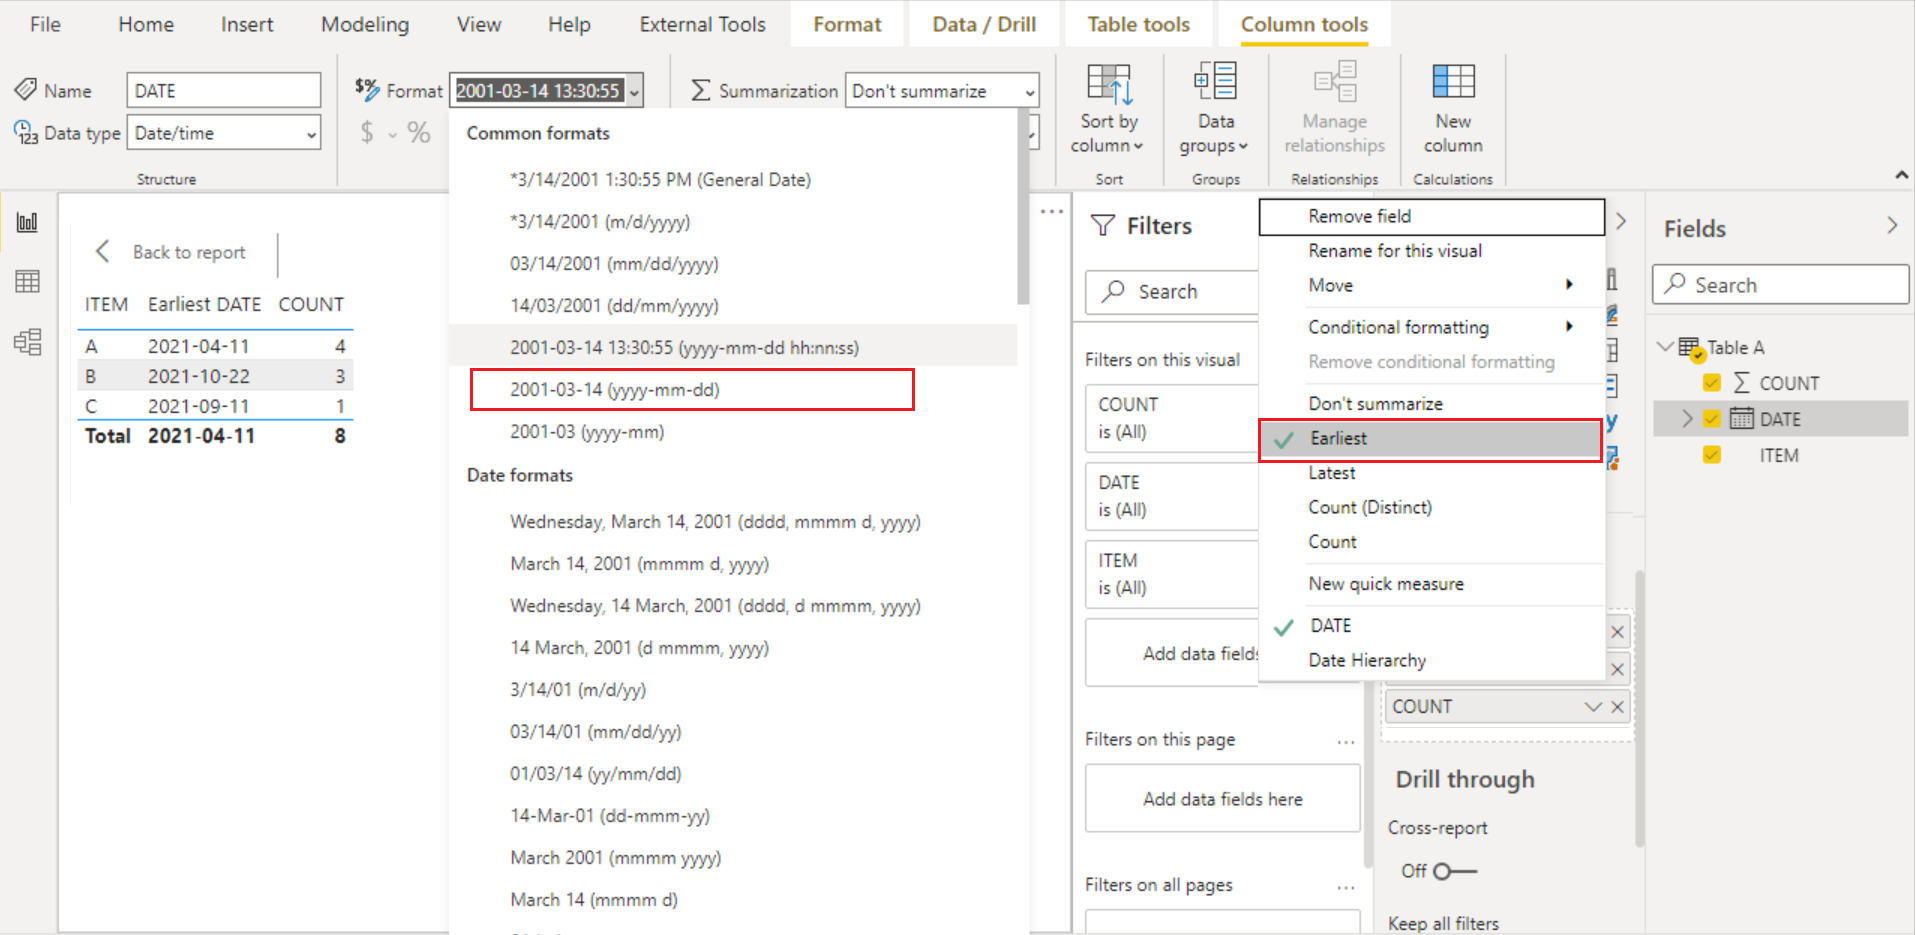Viewport: 1916px width, 935px height.
Task: Open the File tab
Action: [45, 24]
